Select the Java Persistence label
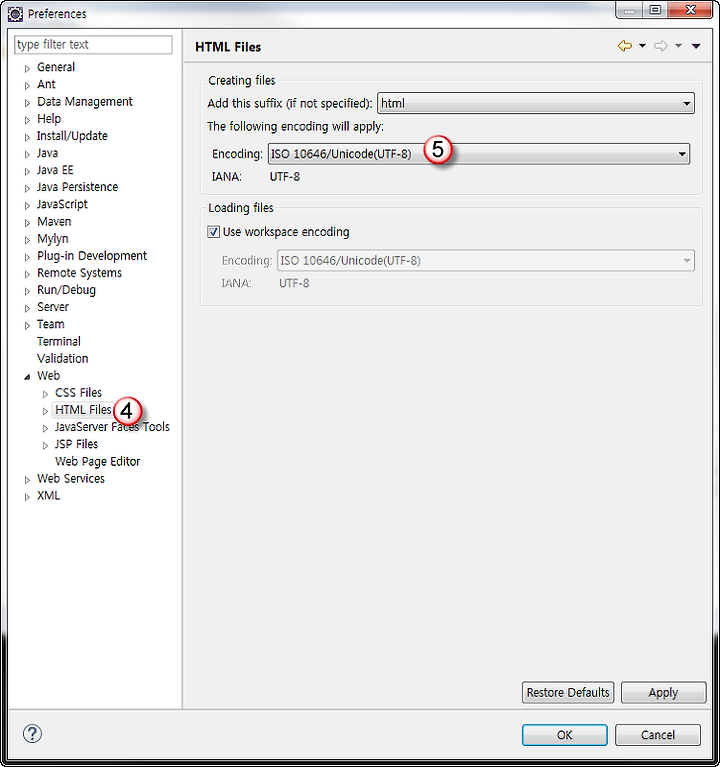 pos(77,187)
